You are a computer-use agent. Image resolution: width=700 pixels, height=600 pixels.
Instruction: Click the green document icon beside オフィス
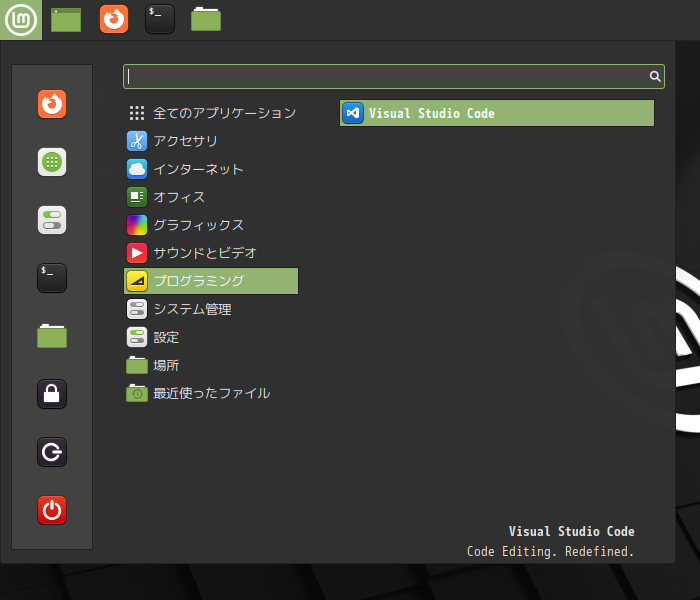click(x=137, y=197)
